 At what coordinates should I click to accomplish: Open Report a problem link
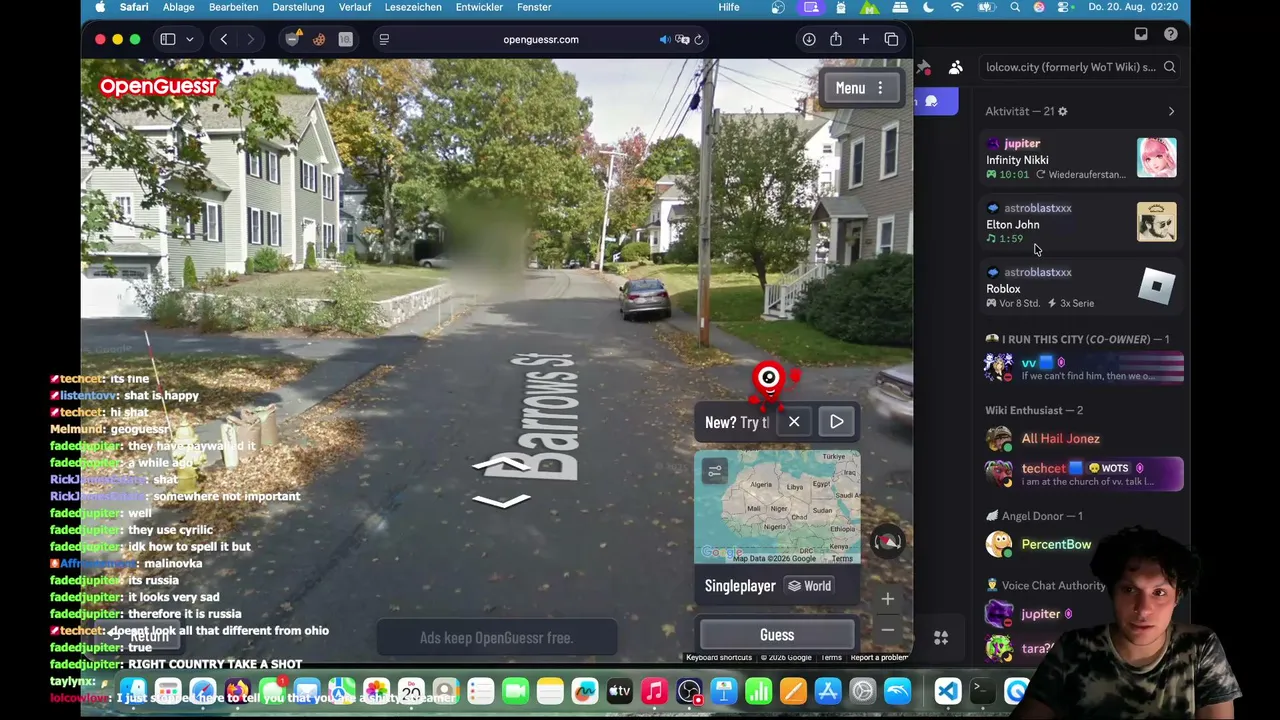pos(878,657)
